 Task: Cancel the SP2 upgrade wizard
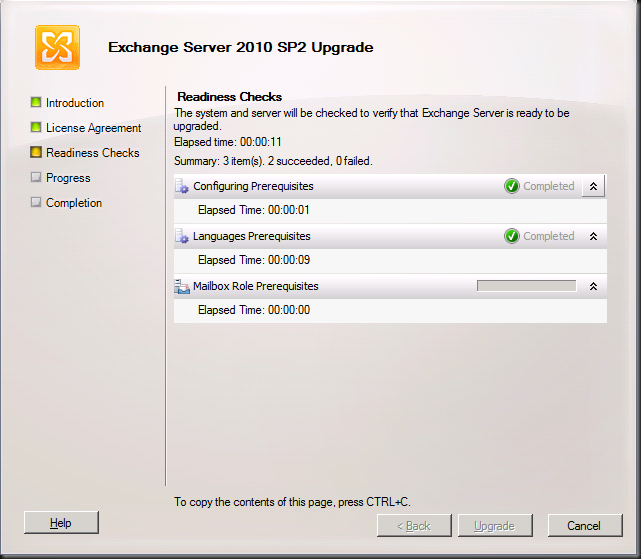[x=585, y=525]
